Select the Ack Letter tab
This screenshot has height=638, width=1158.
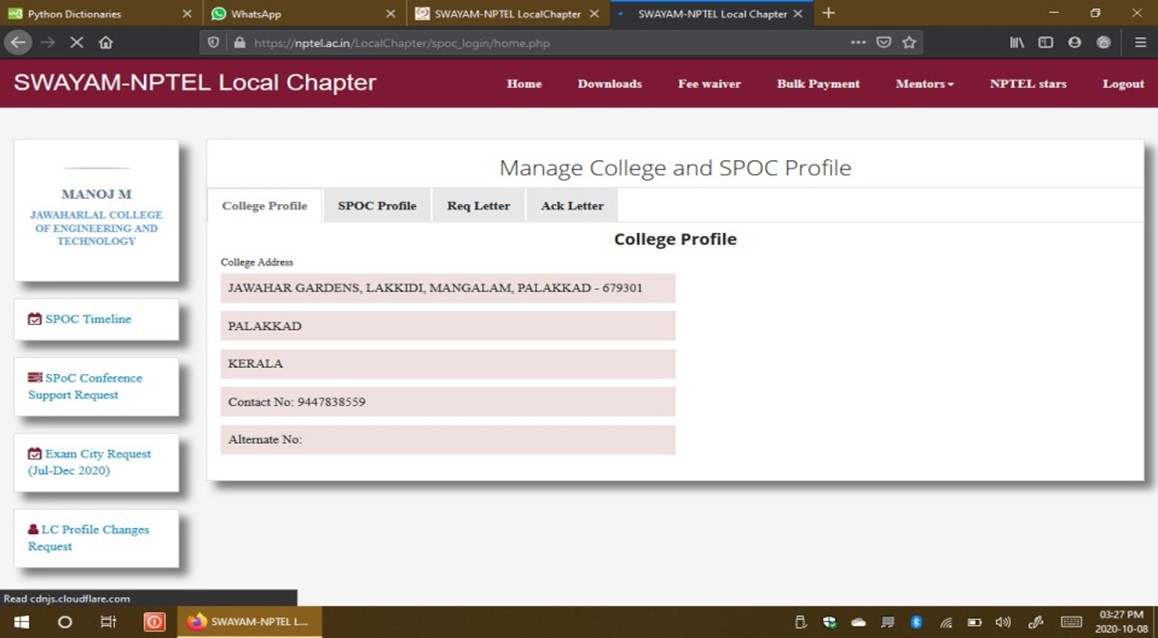click(572, 205)
